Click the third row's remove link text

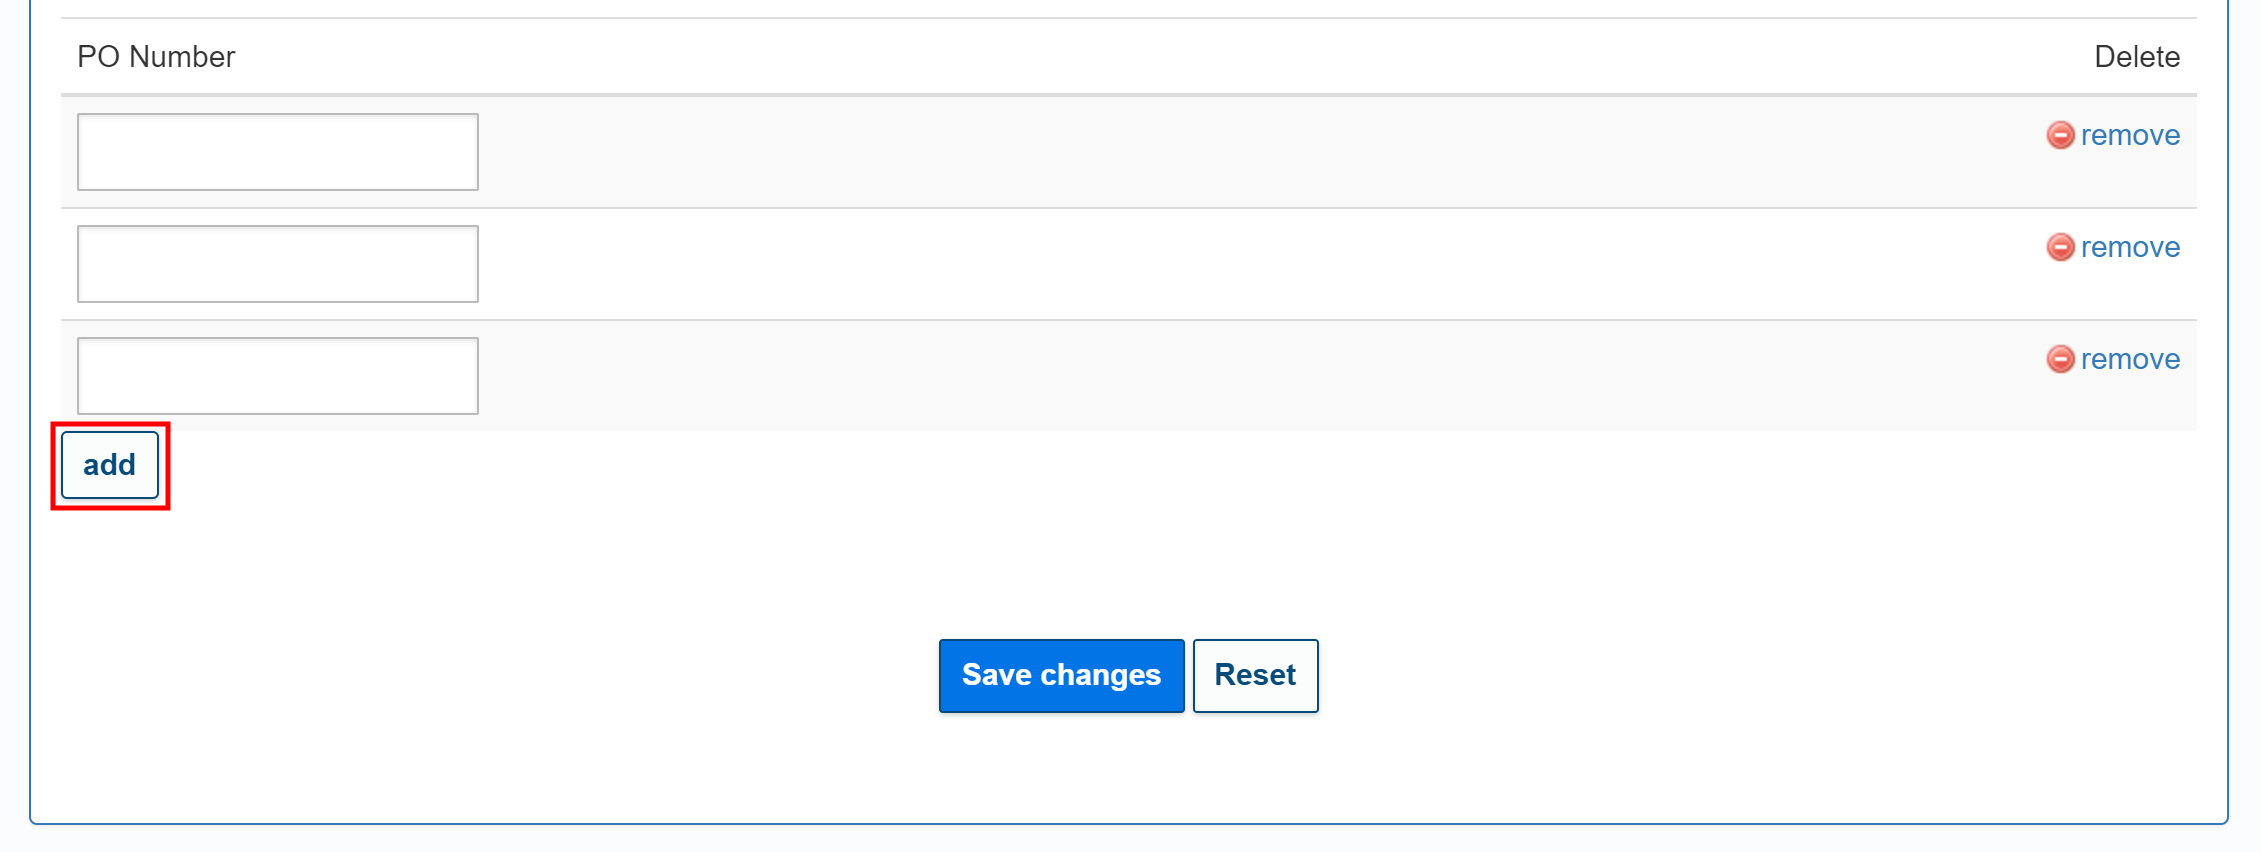tap(2130, 359)
